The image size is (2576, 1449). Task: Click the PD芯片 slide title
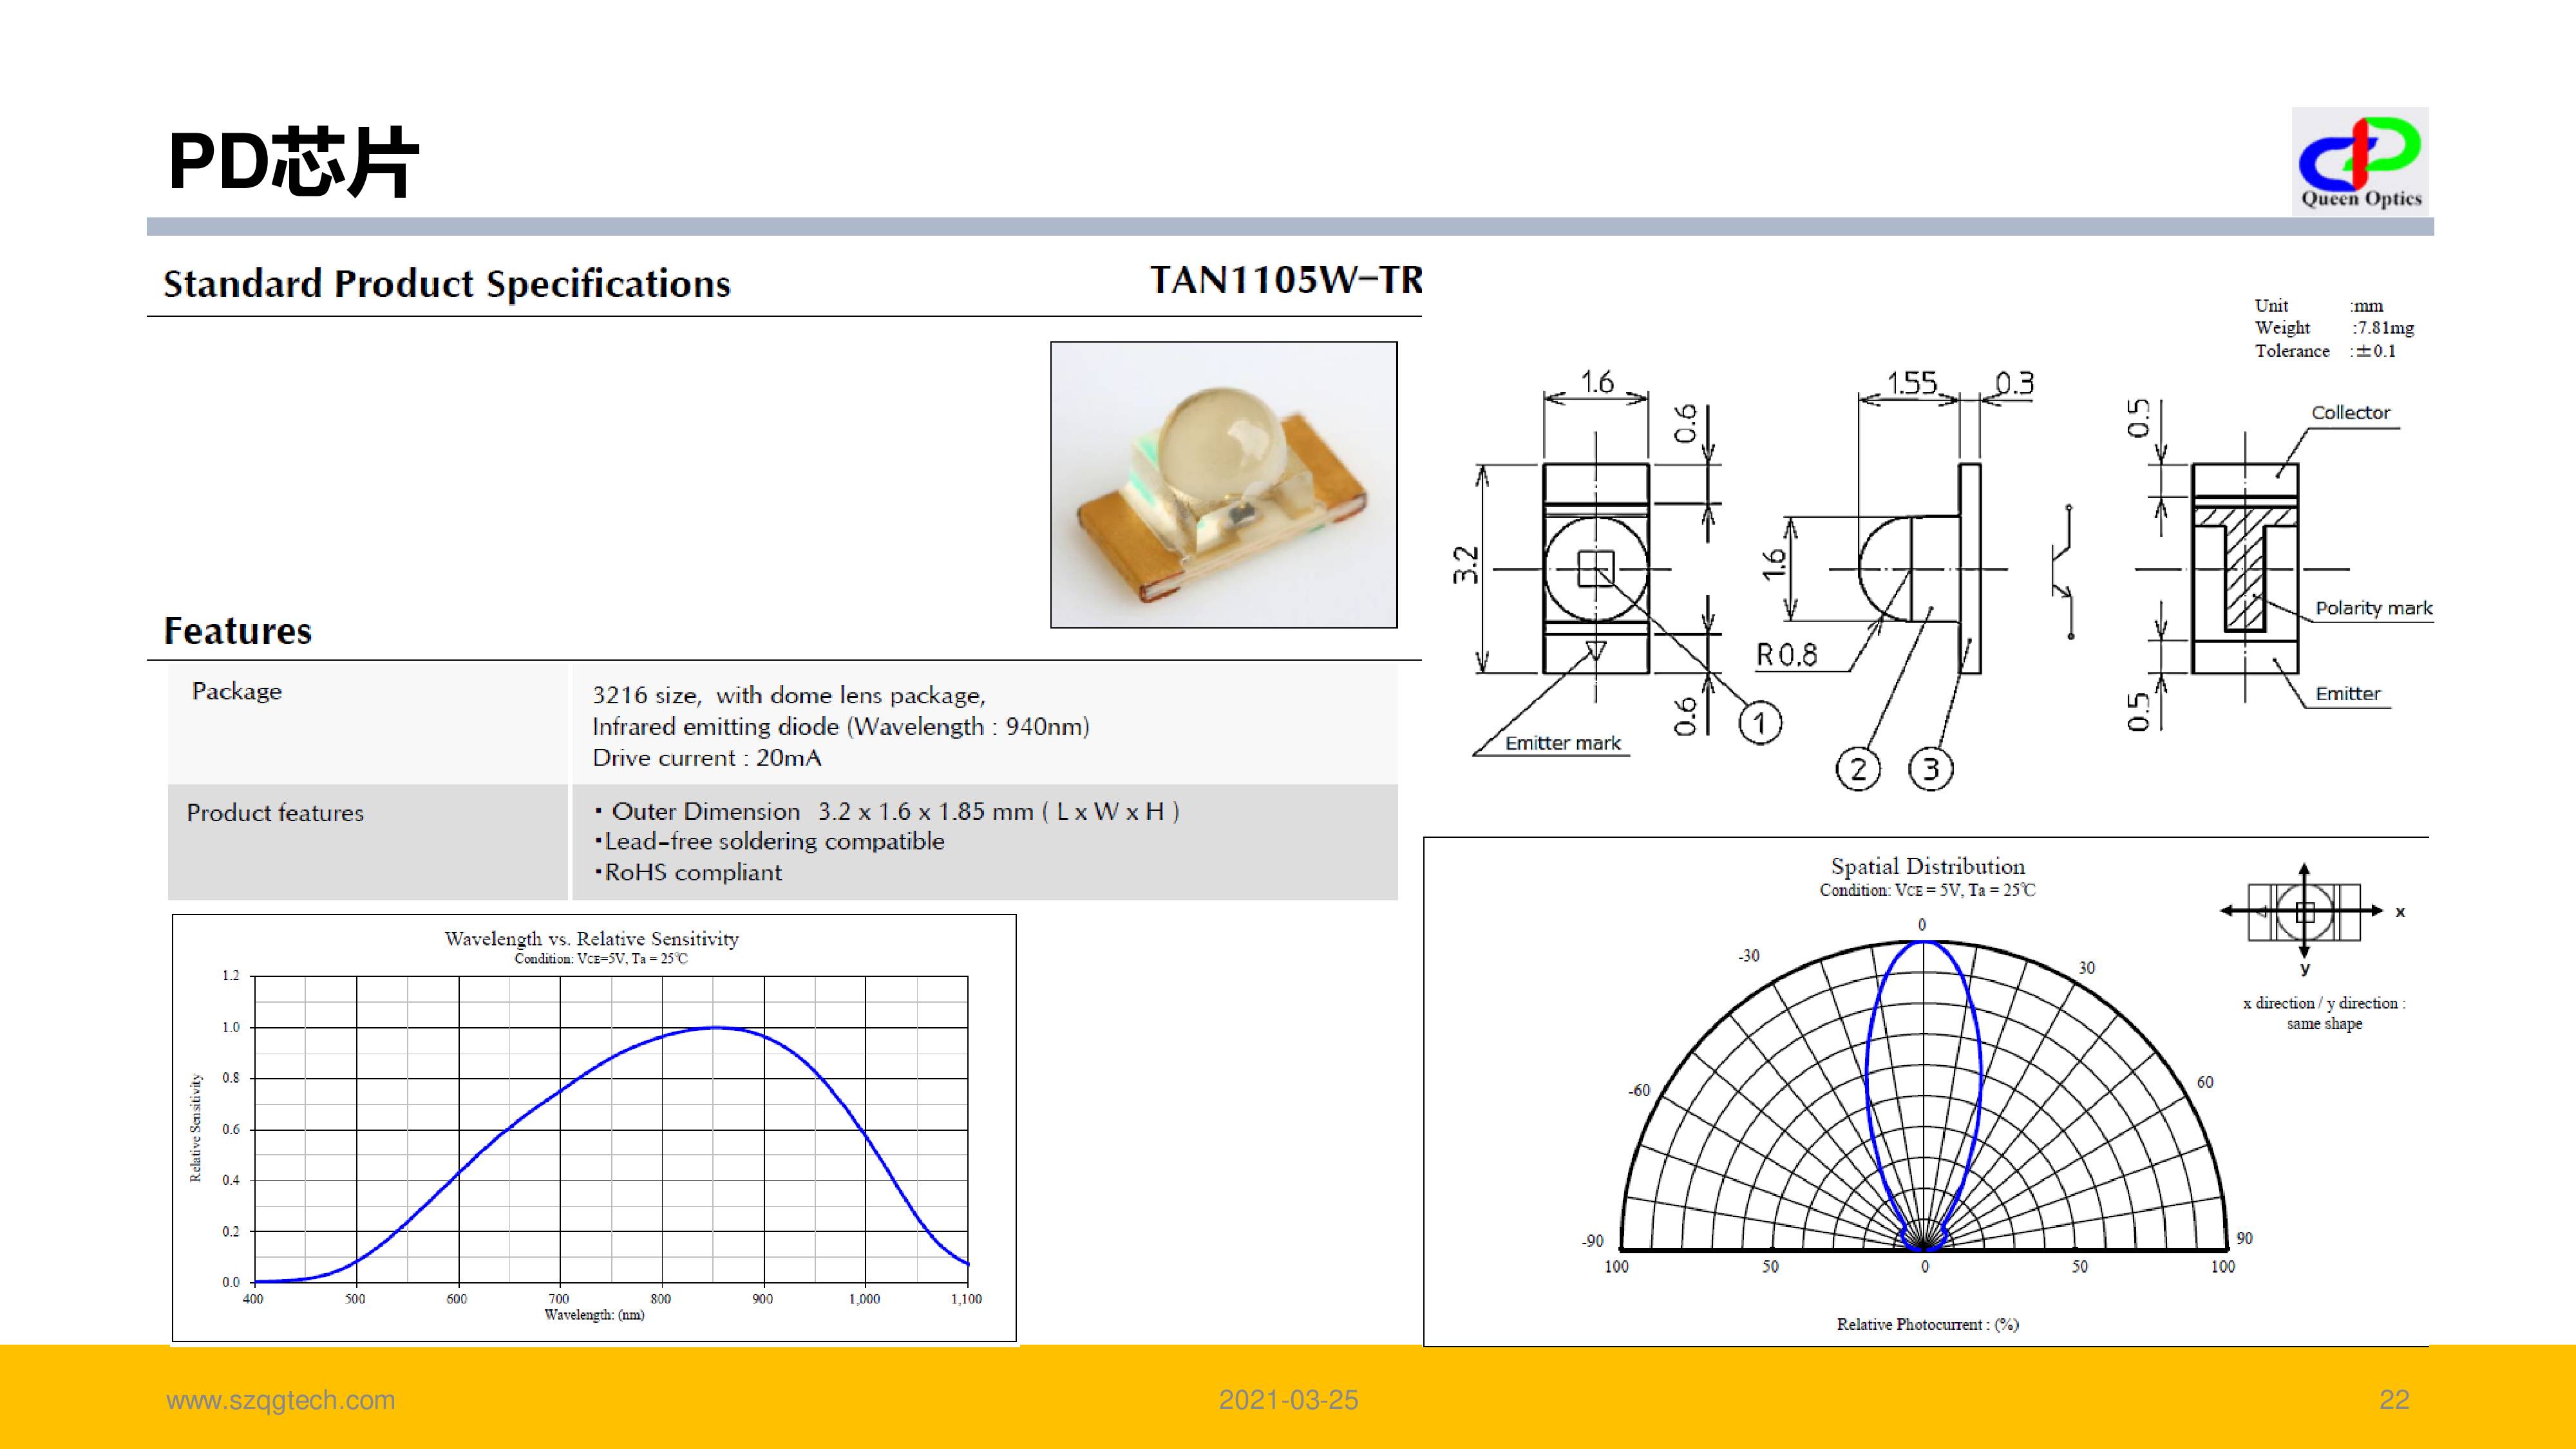click(x=292, y=162)
